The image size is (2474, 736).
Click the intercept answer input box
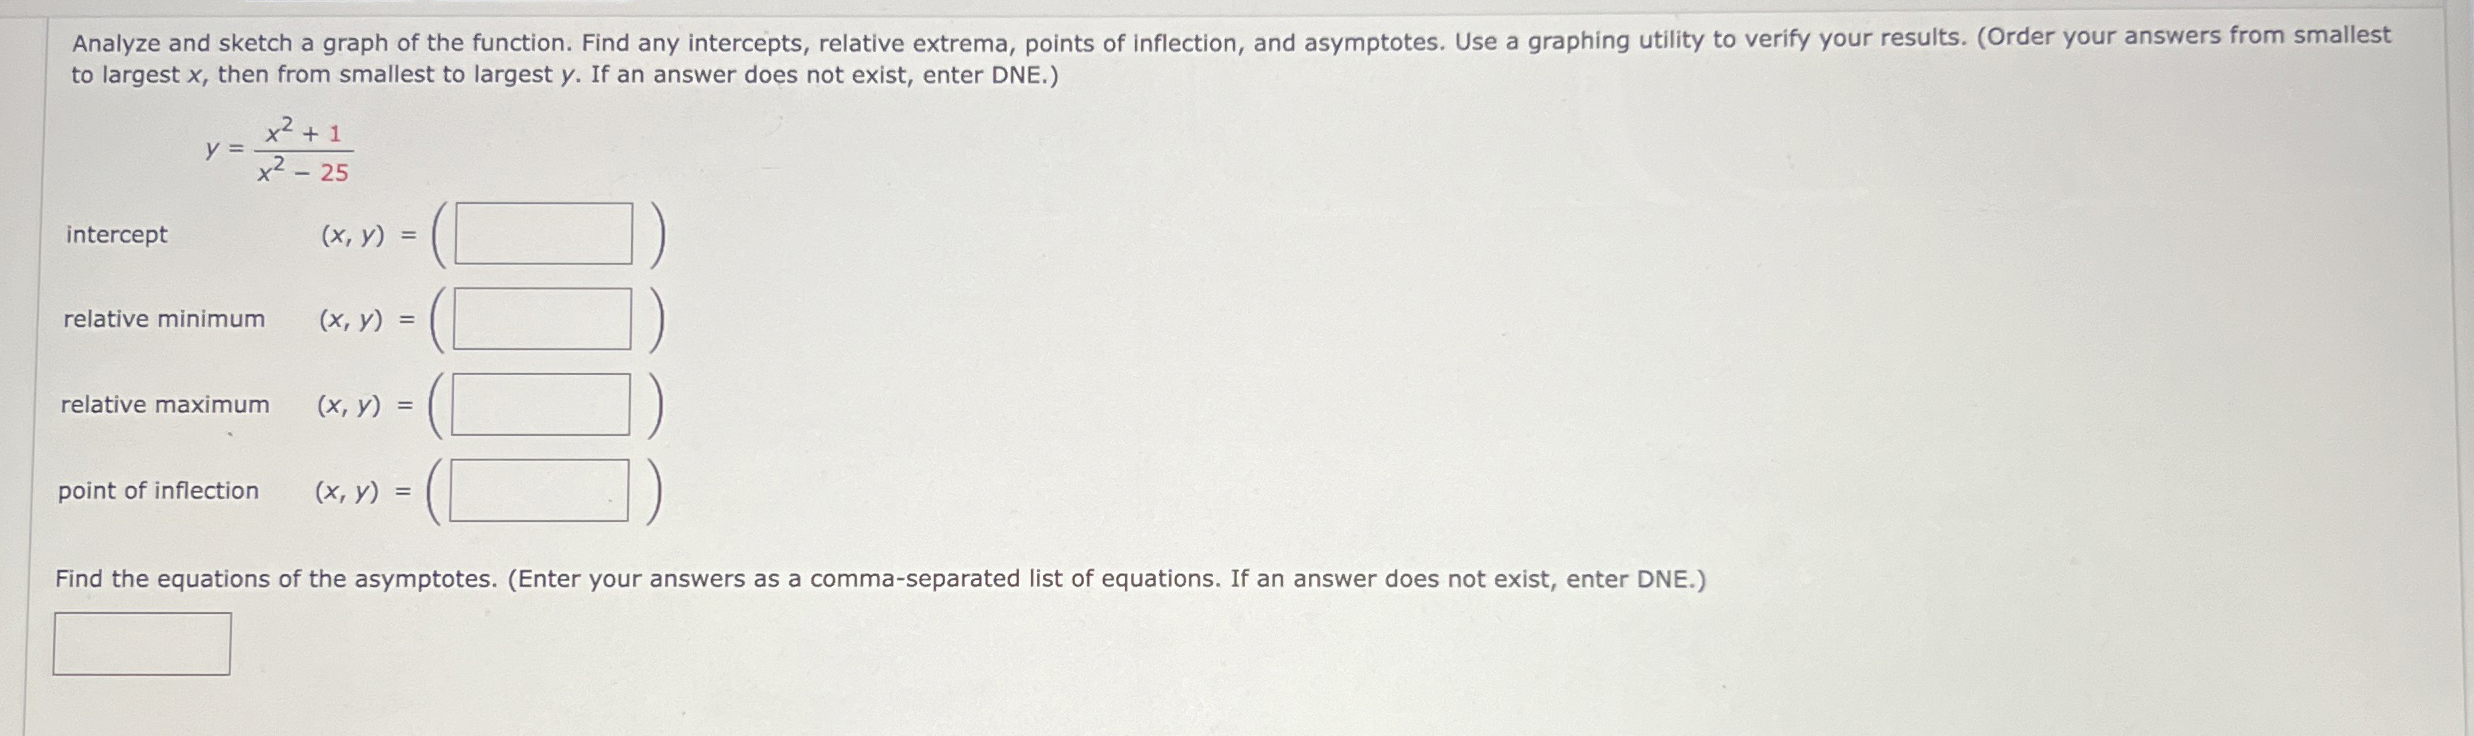click(x=543, y=233)
